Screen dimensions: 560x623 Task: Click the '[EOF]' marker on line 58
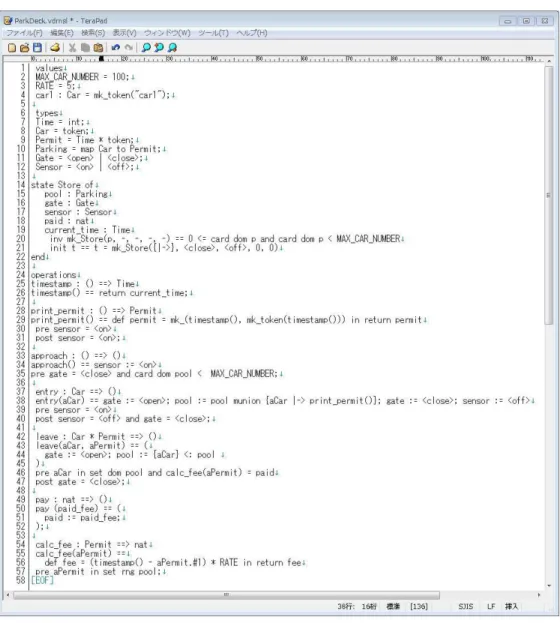42,580
